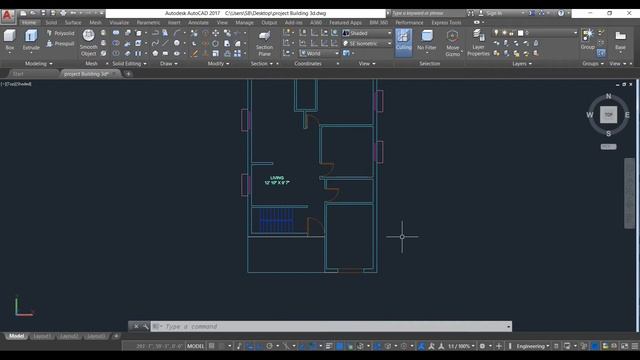
Task: Select the Move Gizmo tool
Action: 452,43
